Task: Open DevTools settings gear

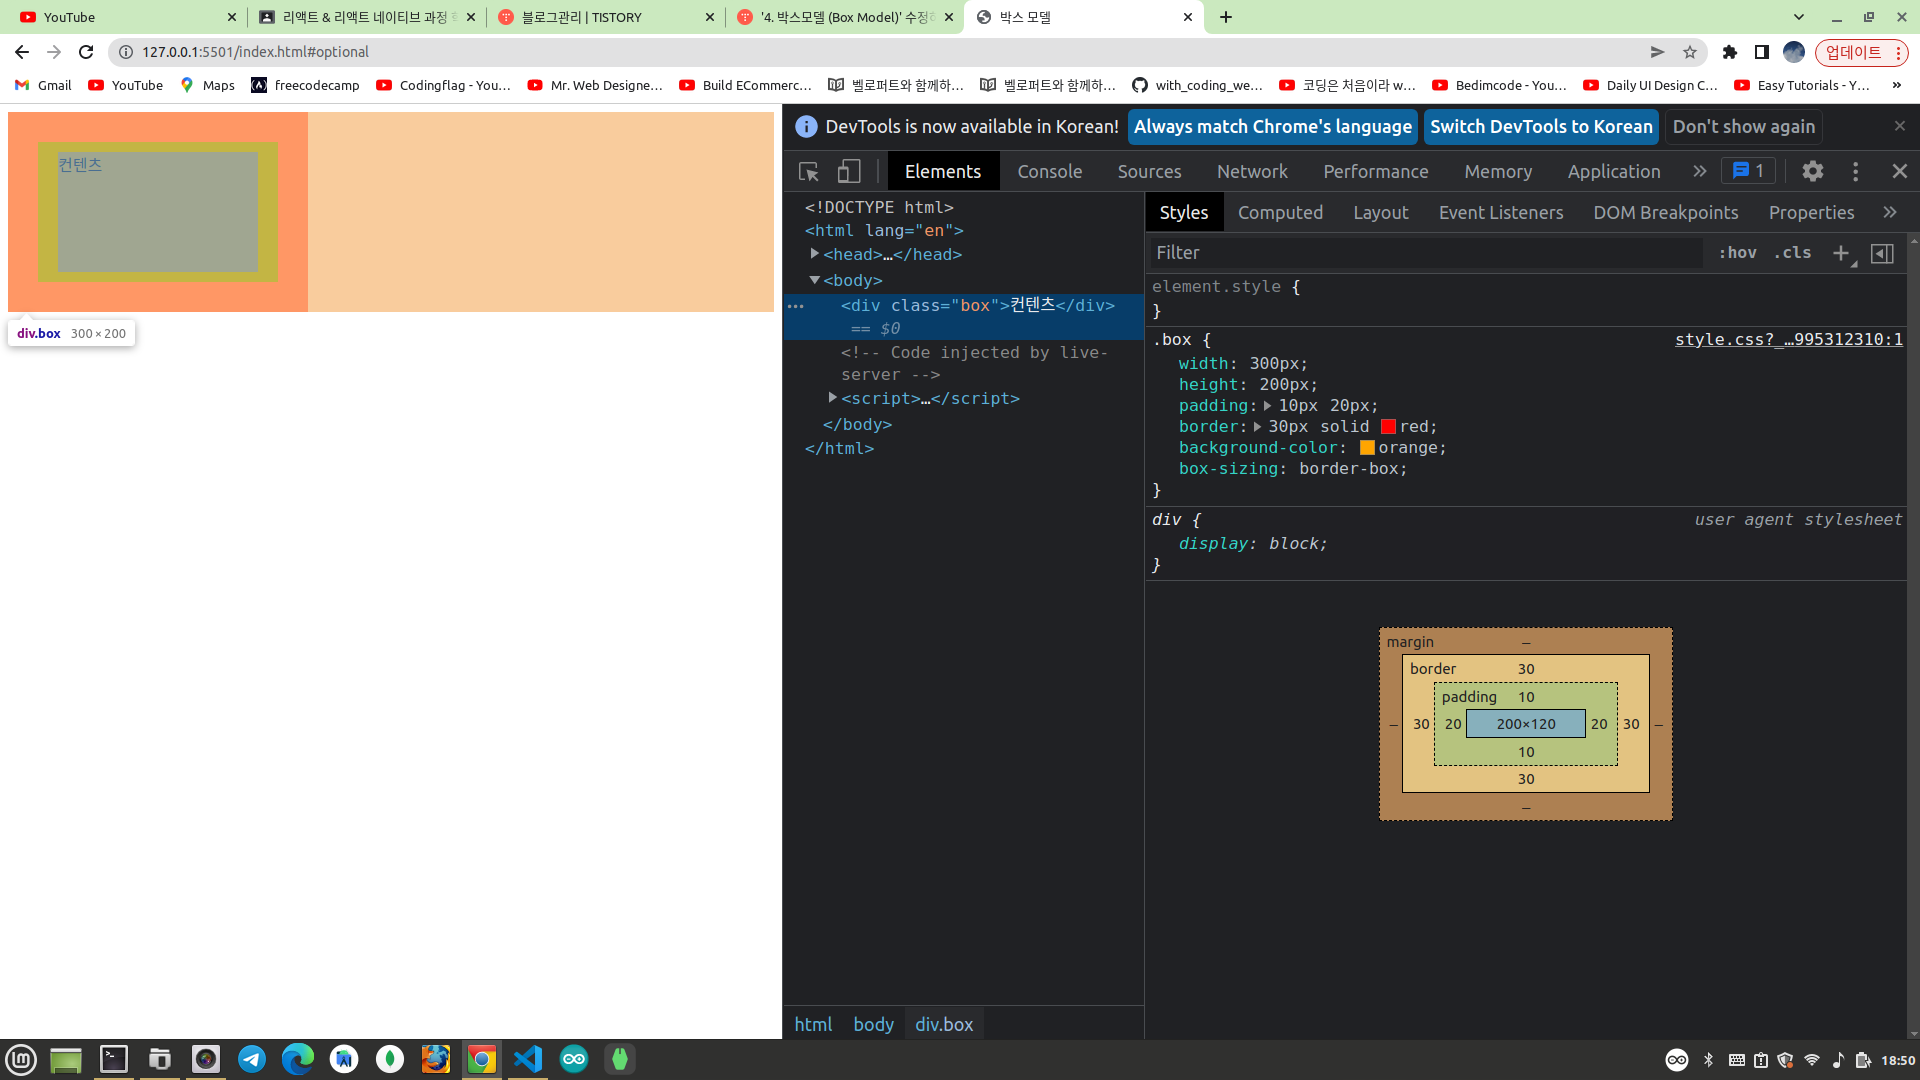Action: 1812,172
